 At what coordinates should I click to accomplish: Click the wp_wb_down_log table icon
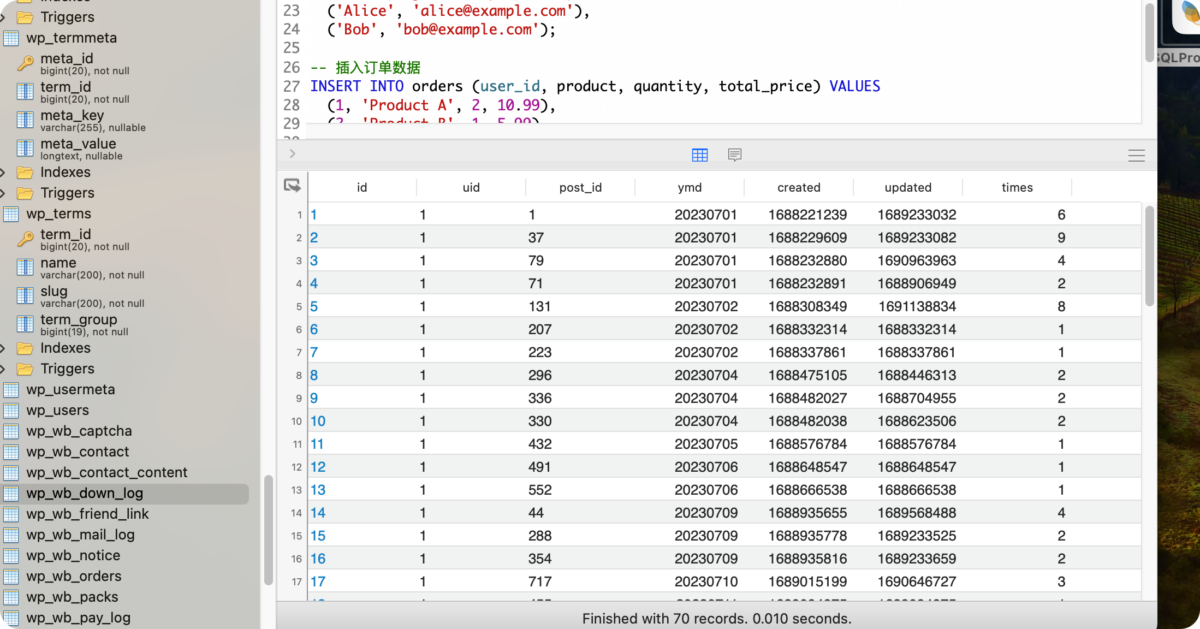tap(11, 494)
